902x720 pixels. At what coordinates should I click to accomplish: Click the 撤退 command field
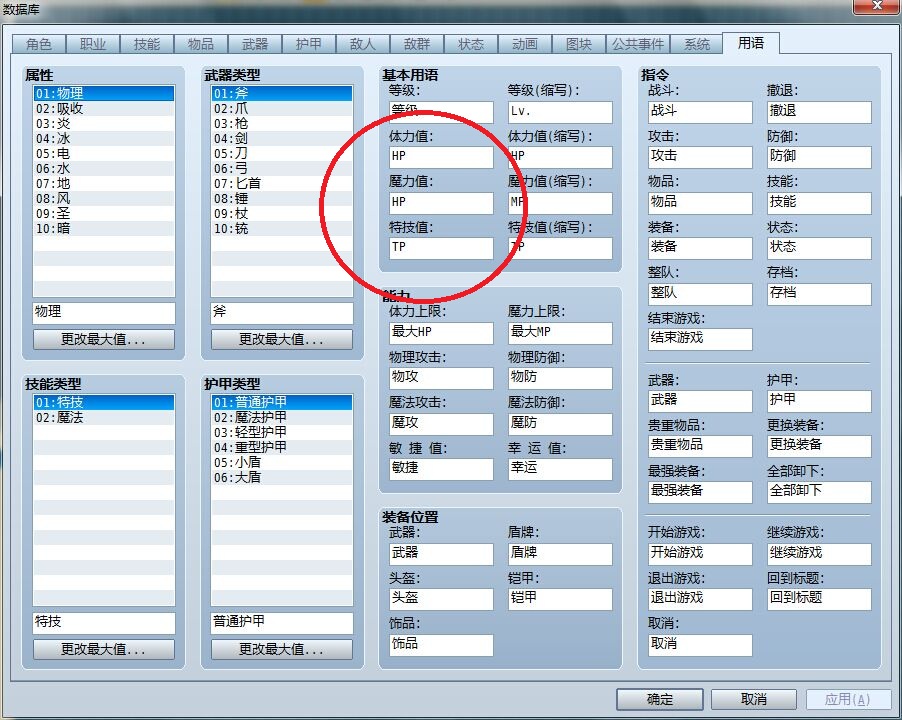(x=819, y=112)
